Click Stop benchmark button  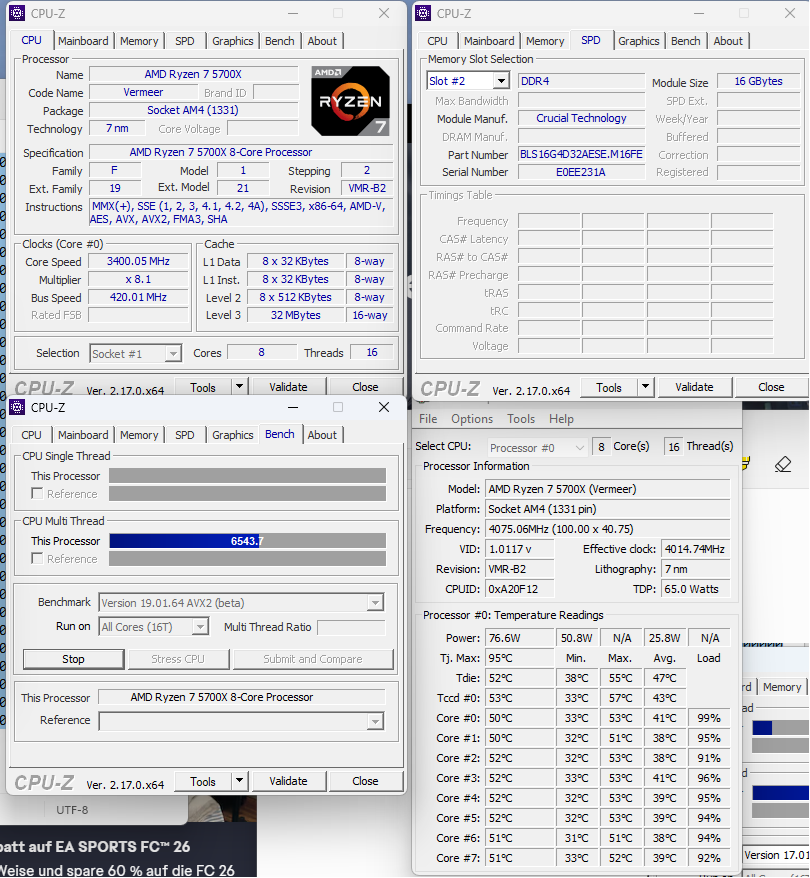pyautogui.click(x=73, y=659)
